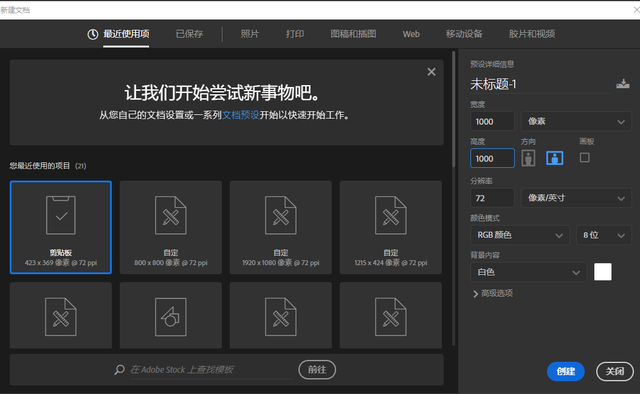Pick the 自定 800 x 800 preset
The height and width of the screenshot is (394, 640).
click(x=171, y=227)
